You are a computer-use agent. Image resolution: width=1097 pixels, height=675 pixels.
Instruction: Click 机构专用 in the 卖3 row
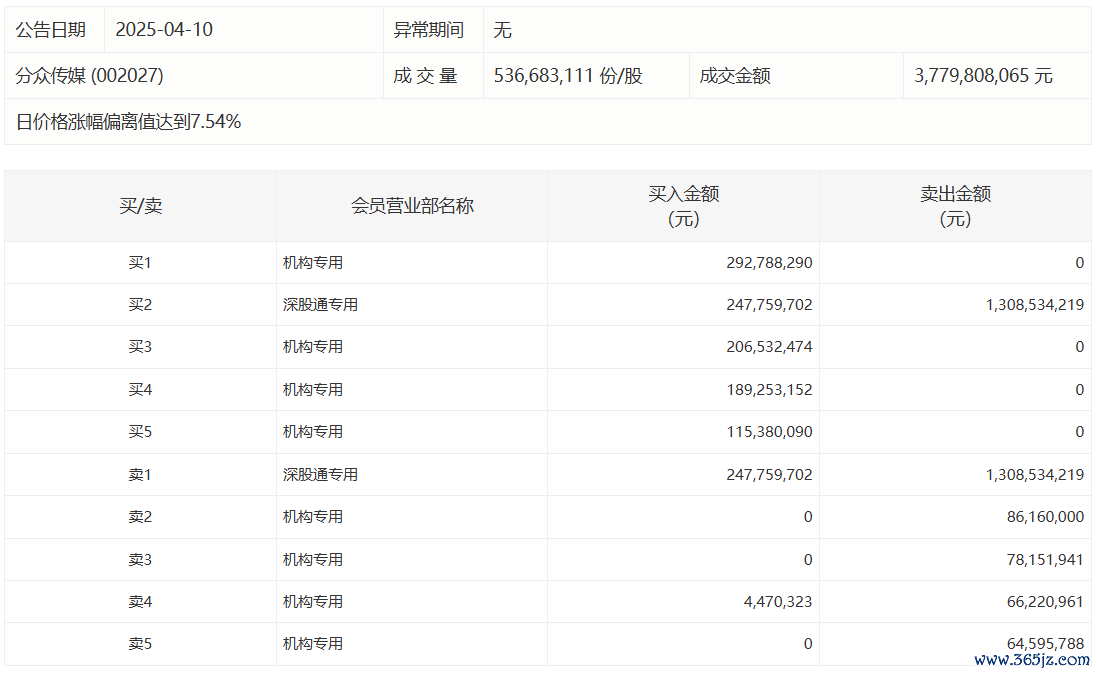(x=313, y=559)
